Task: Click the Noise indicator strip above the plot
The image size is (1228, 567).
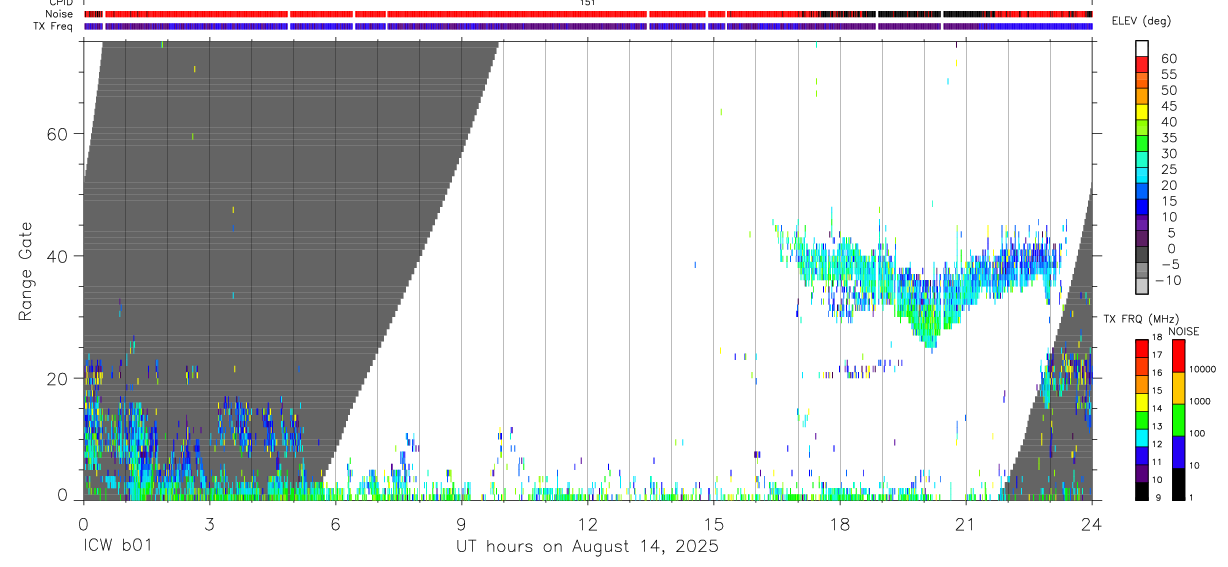Action: coord(588,14)
